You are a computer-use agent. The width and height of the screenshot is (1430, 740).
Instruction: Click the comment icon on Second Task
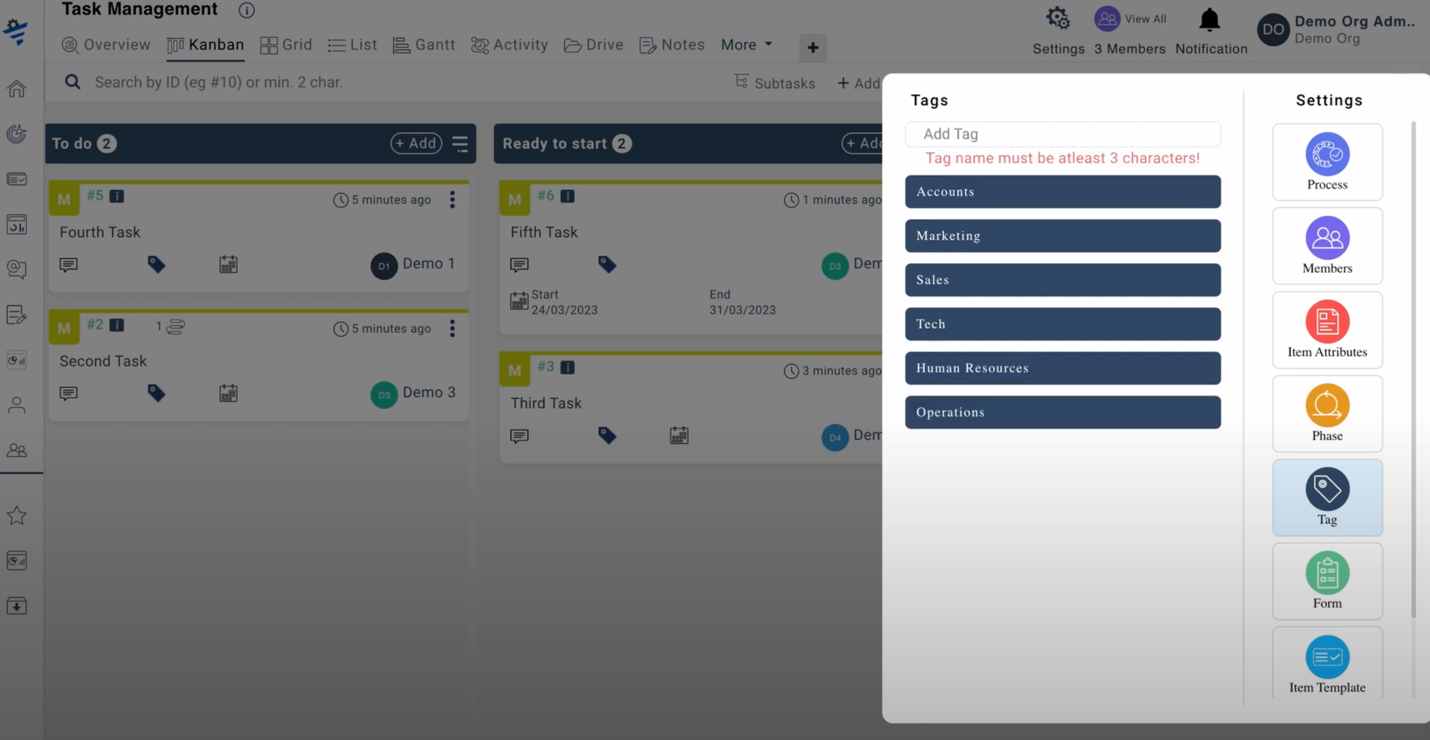tap(68, 394)
